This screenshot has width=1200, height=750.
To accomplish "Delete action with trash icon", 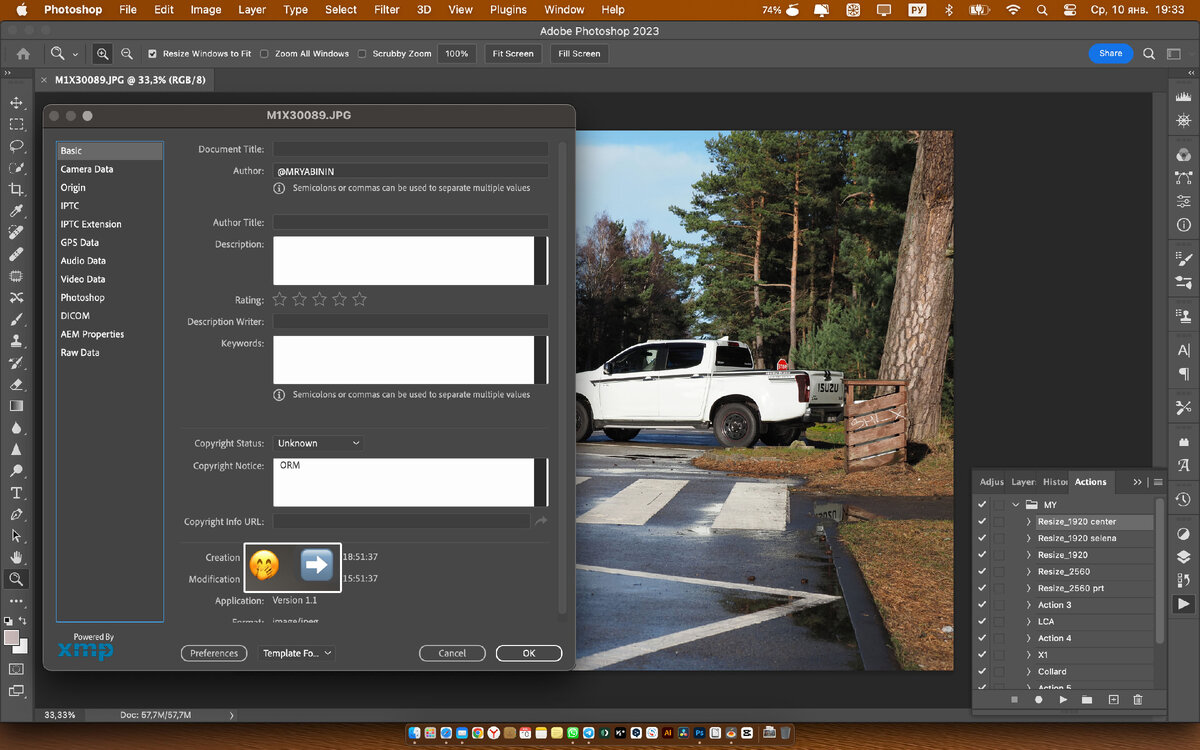I will (1137, 700).
